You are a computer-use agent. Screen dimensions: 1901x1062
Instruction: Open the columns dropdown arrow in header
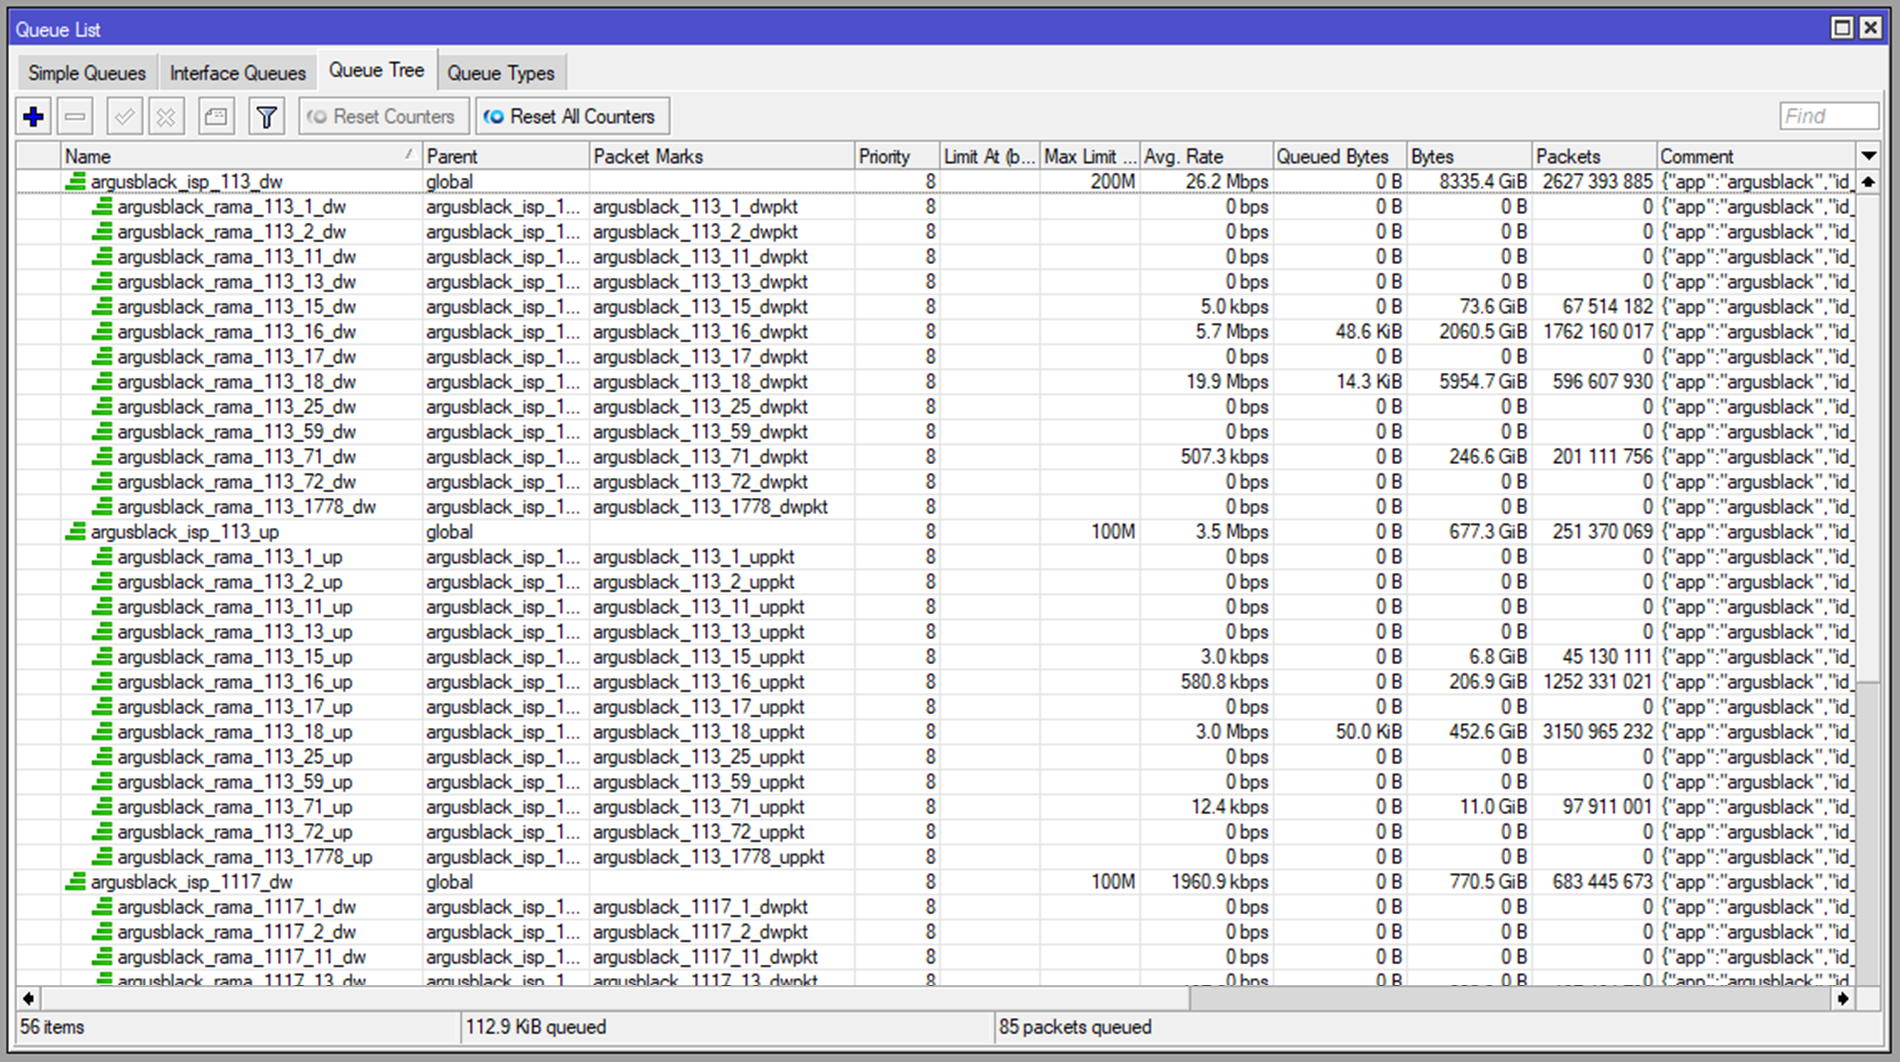click(x=1868, y=156)
